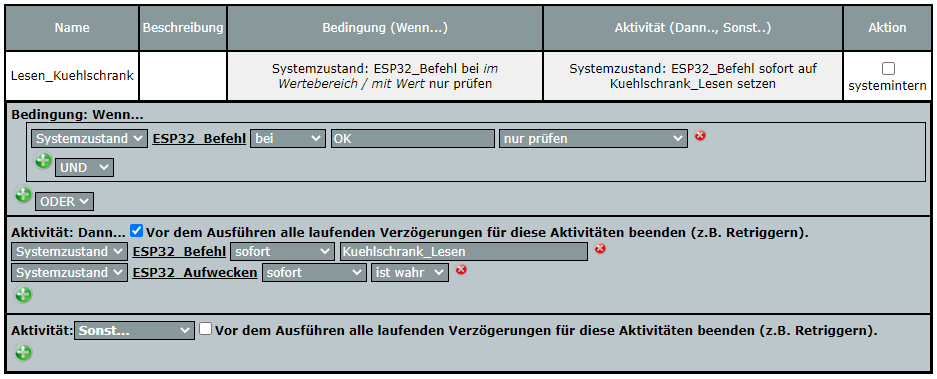Click ESP32_Befehl link in Dann activity

[179, 252]
